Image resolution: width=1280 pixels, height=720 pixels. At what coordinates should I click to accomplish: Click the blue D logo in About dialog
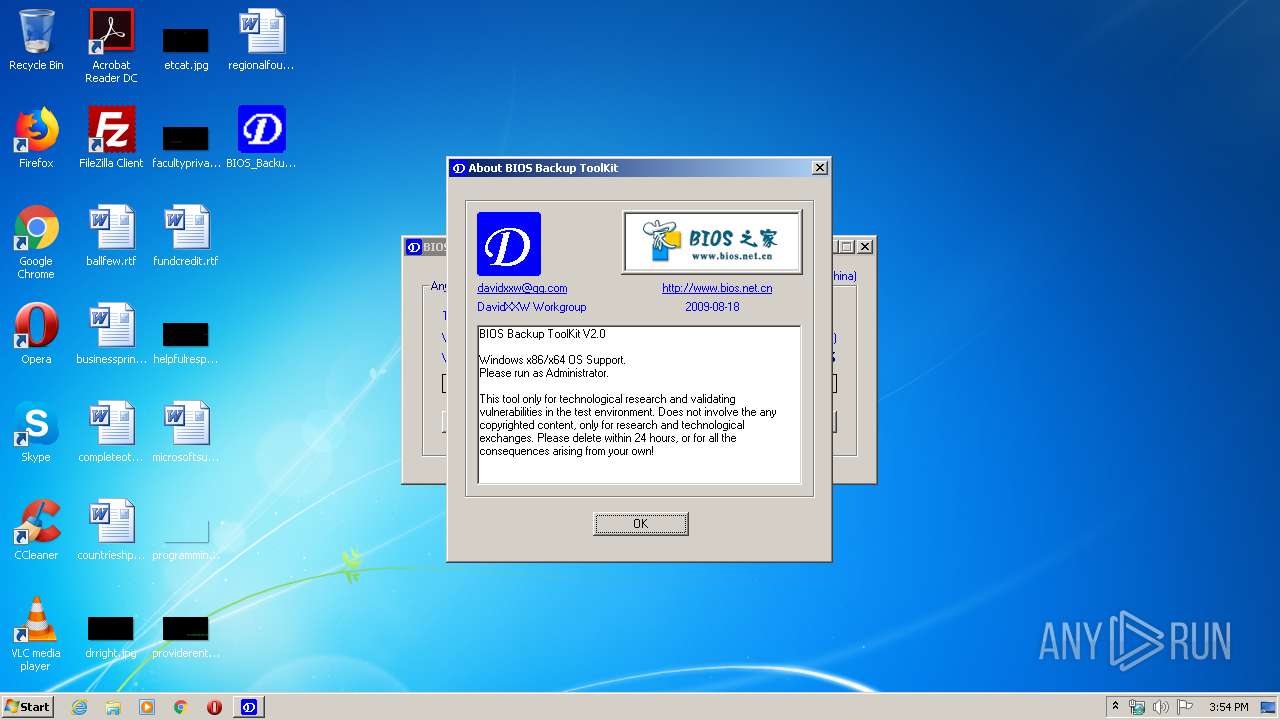click(509, 244)
